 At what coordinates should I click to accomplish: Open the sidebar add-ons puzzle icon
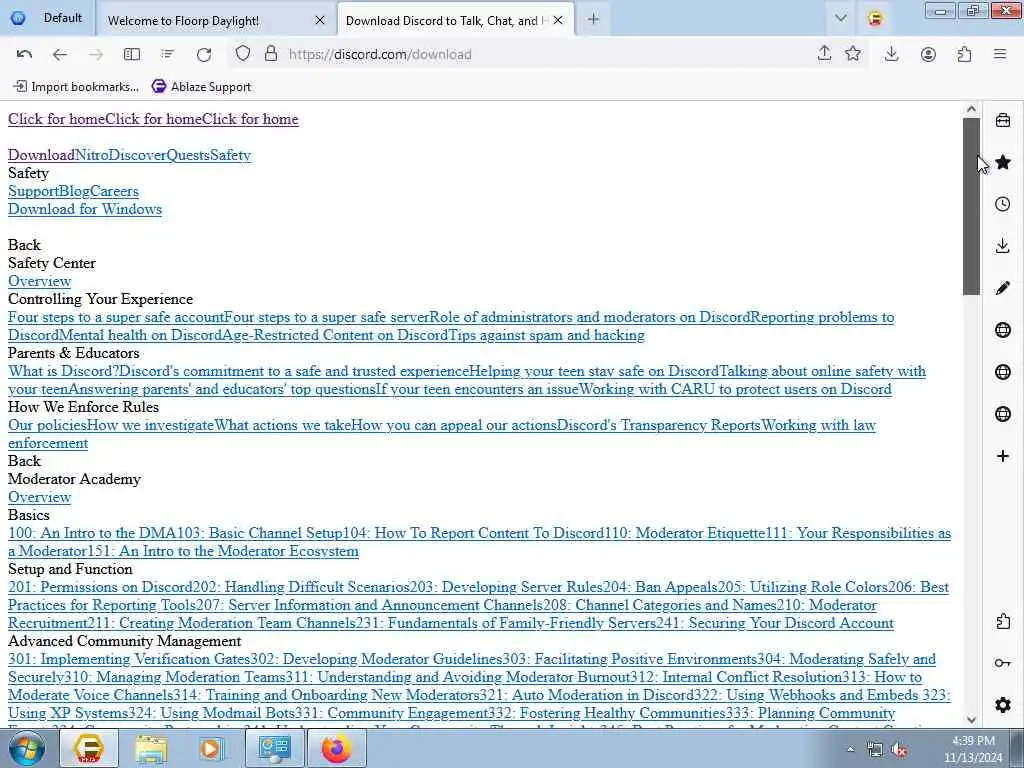click(x=1003, y=621)
